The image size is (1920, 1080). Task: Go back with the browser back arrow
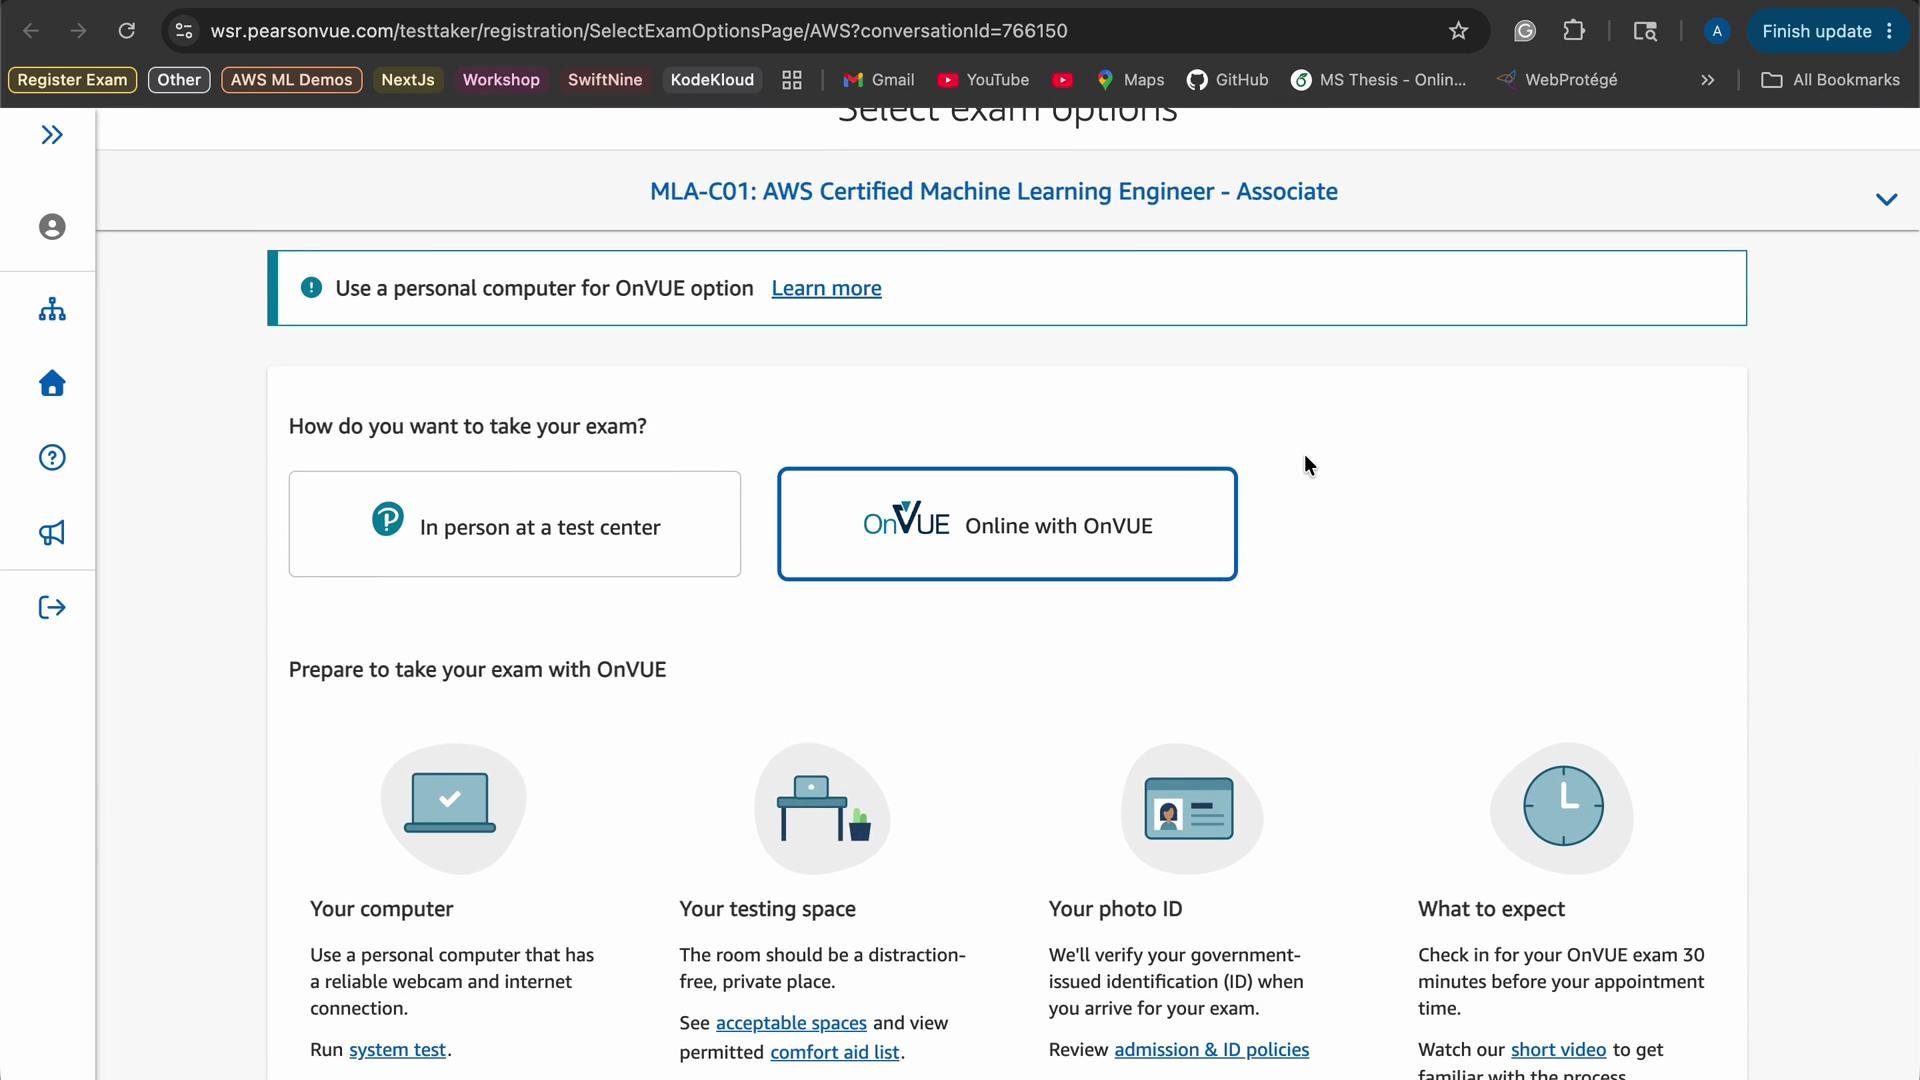[31, 31]
